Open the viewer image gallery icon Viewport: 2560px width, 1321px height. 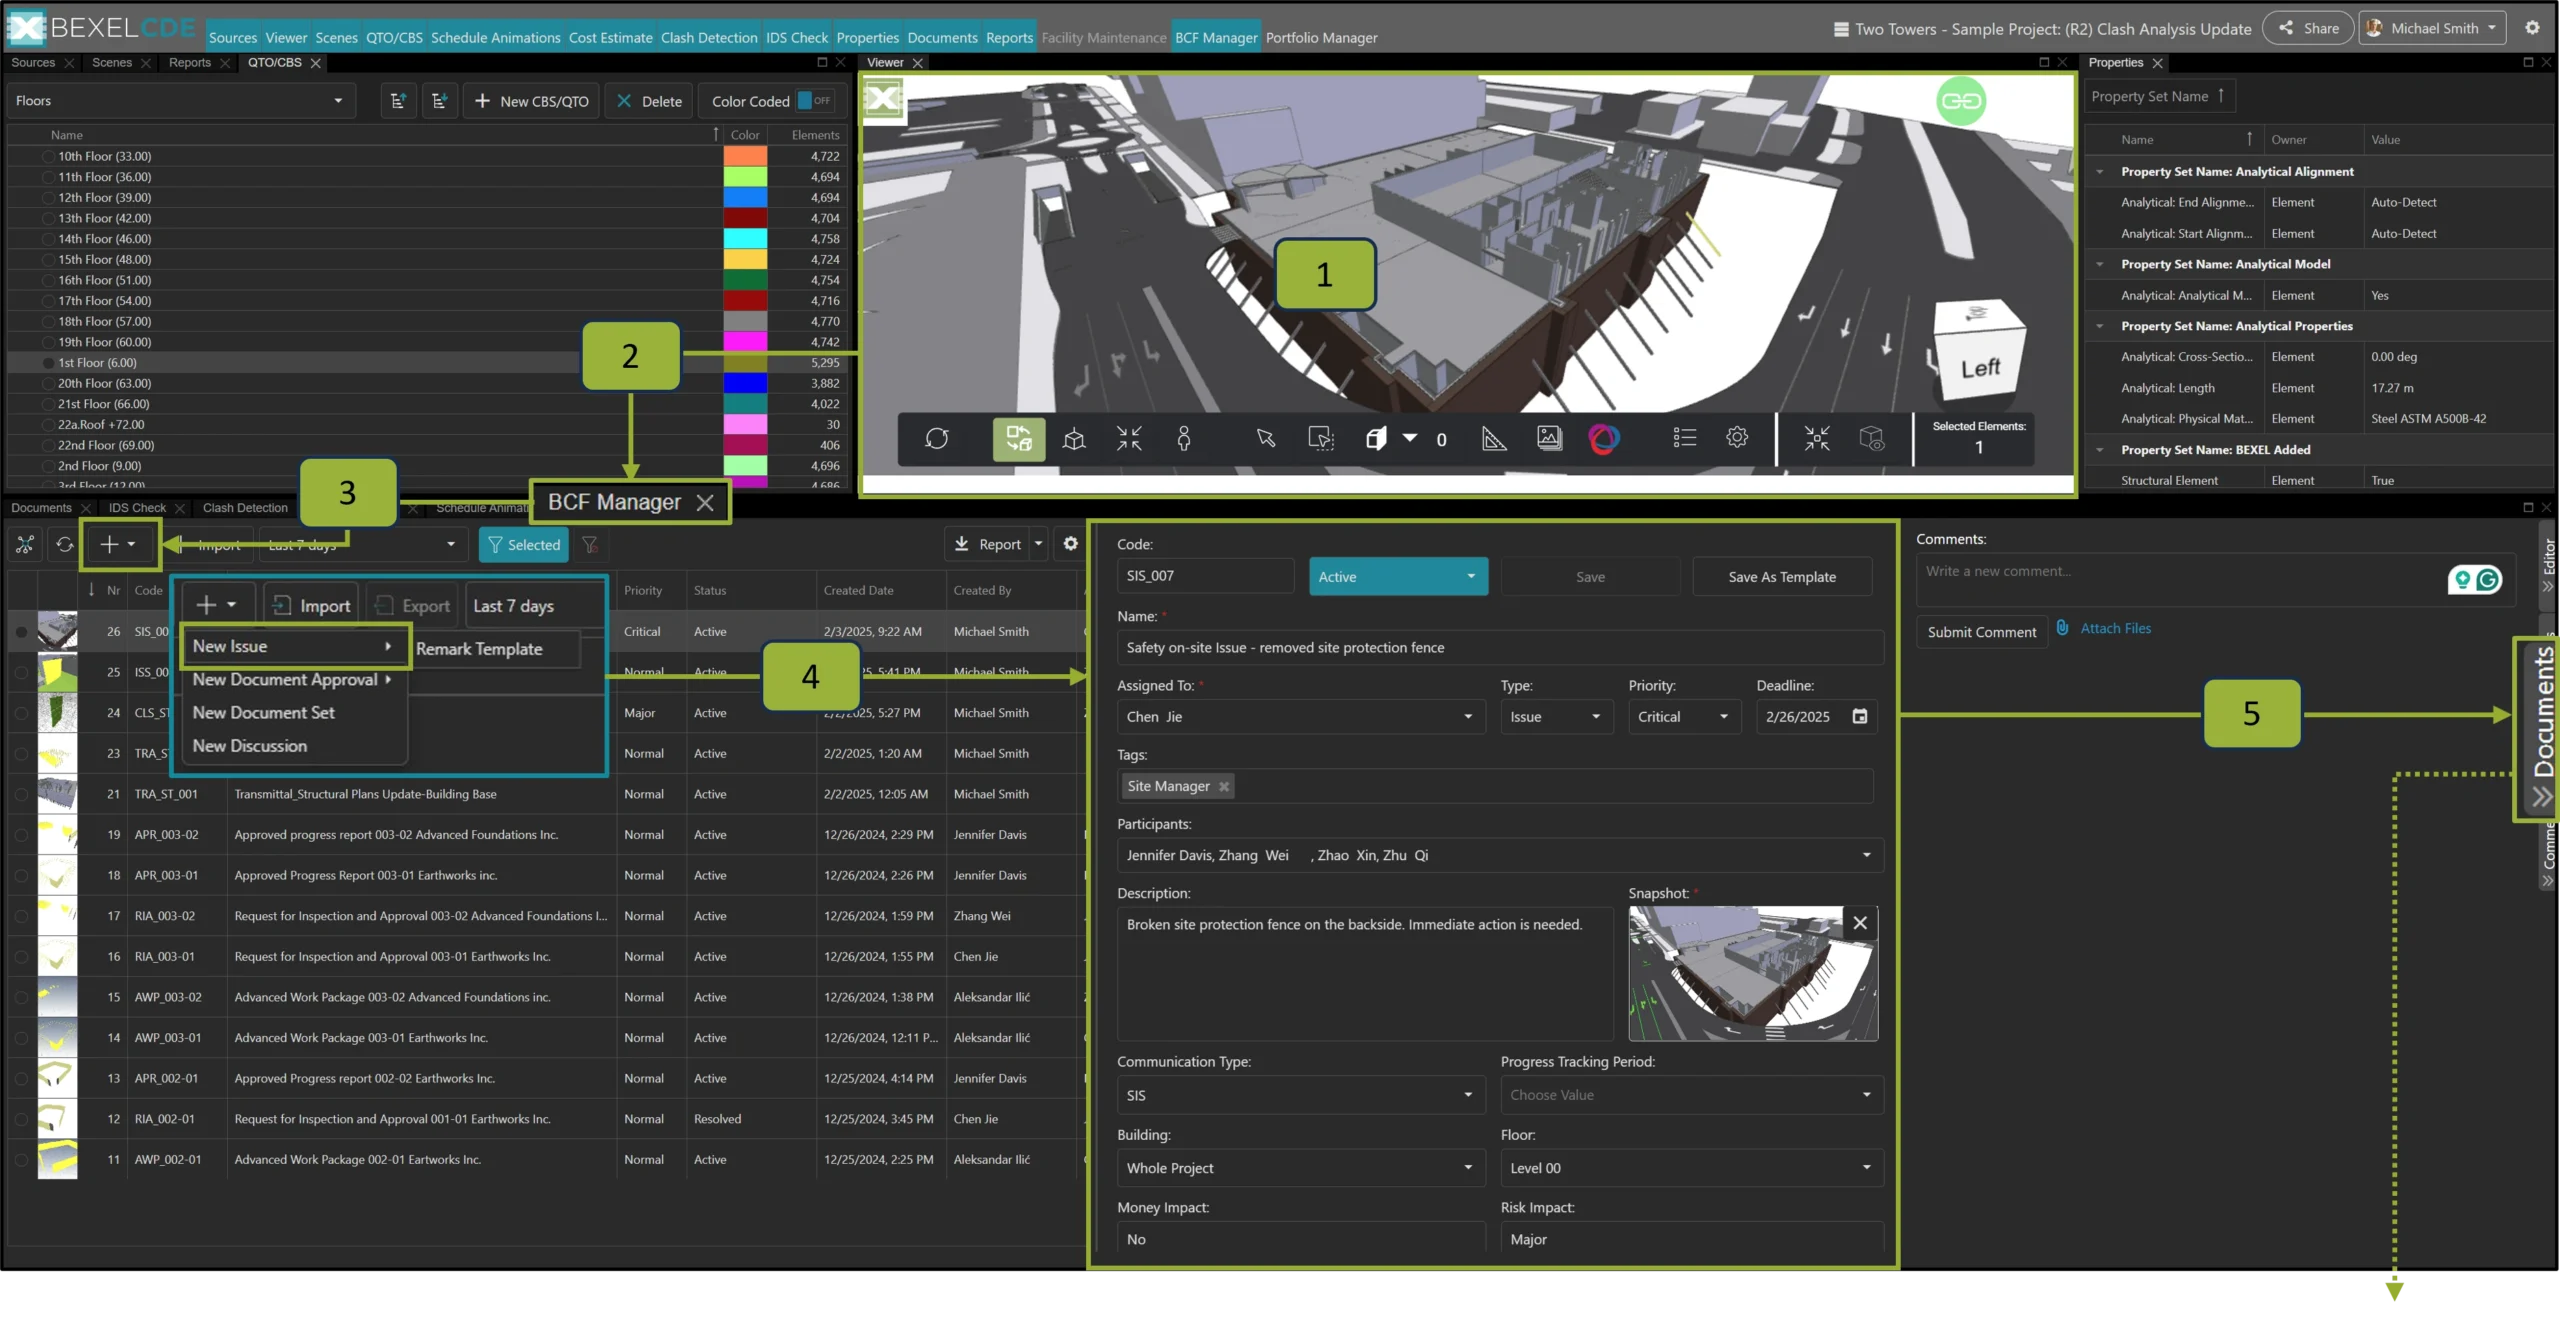[x=1549, y=438]
